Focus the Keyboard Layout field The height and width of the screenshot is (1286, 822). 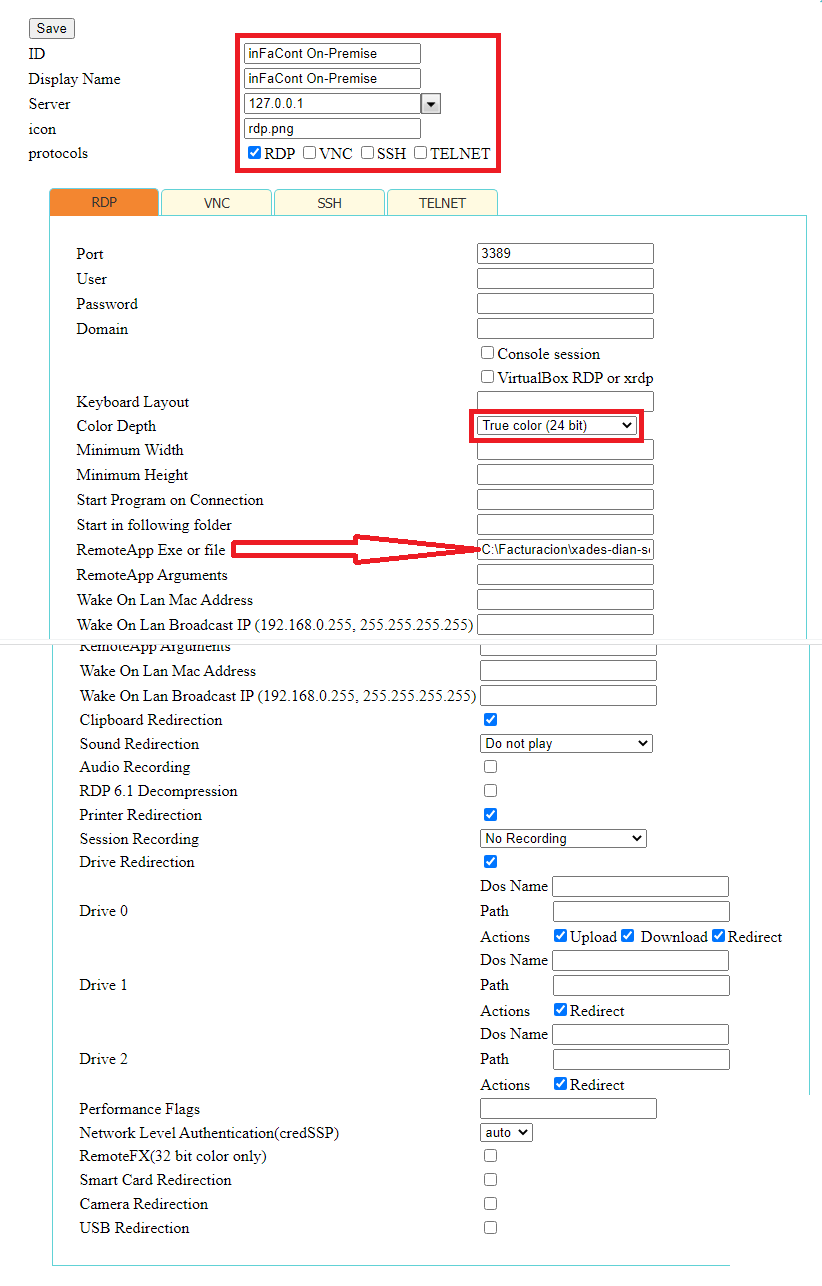click(x=565, y=402)
